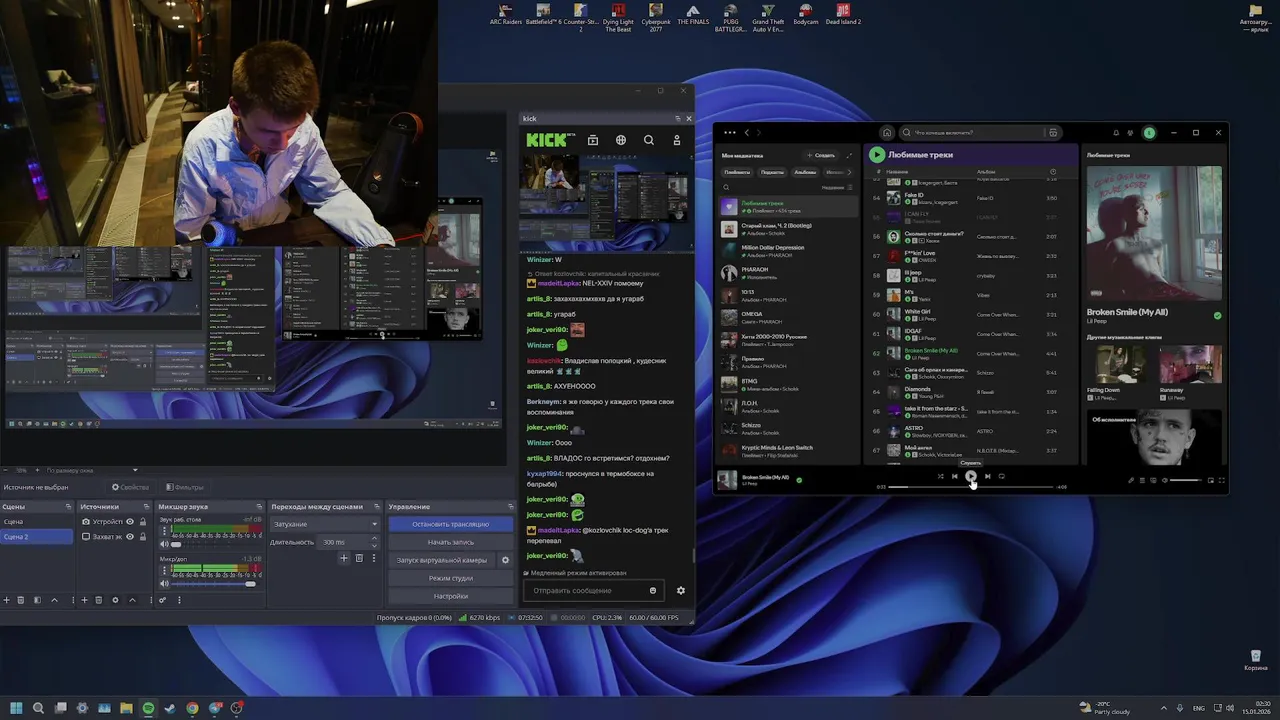Open Spotify connect to device icon
The width and height of the screenshot is (1280, 720).
1153,480
